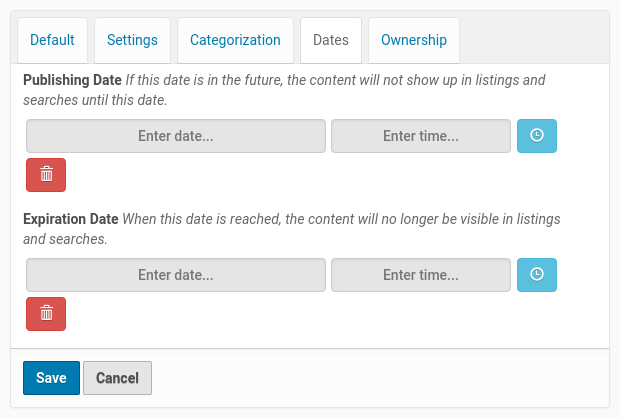Select the Dates tab
The image size is (620, 418).
pyautogui.click(x=331, y=41)
